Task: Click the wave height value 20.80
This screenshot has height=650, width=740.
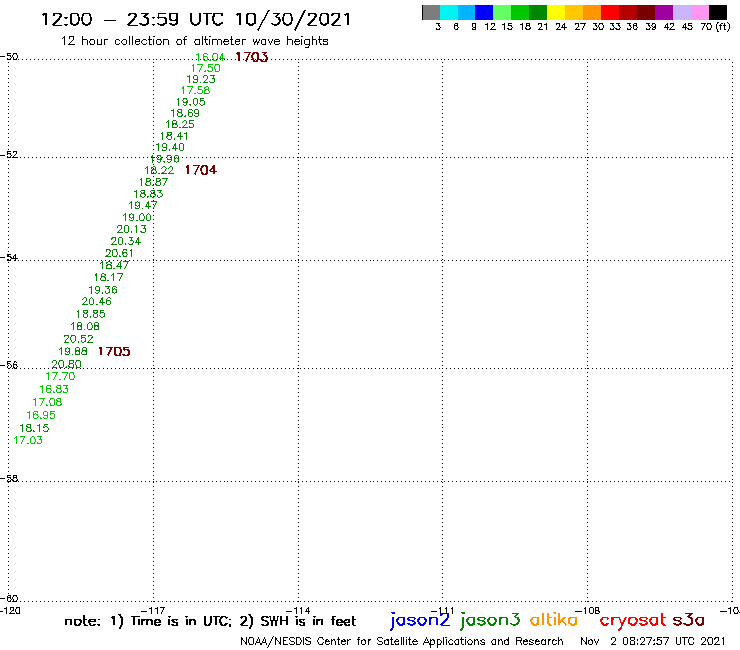Action: [x=67, y=364]
